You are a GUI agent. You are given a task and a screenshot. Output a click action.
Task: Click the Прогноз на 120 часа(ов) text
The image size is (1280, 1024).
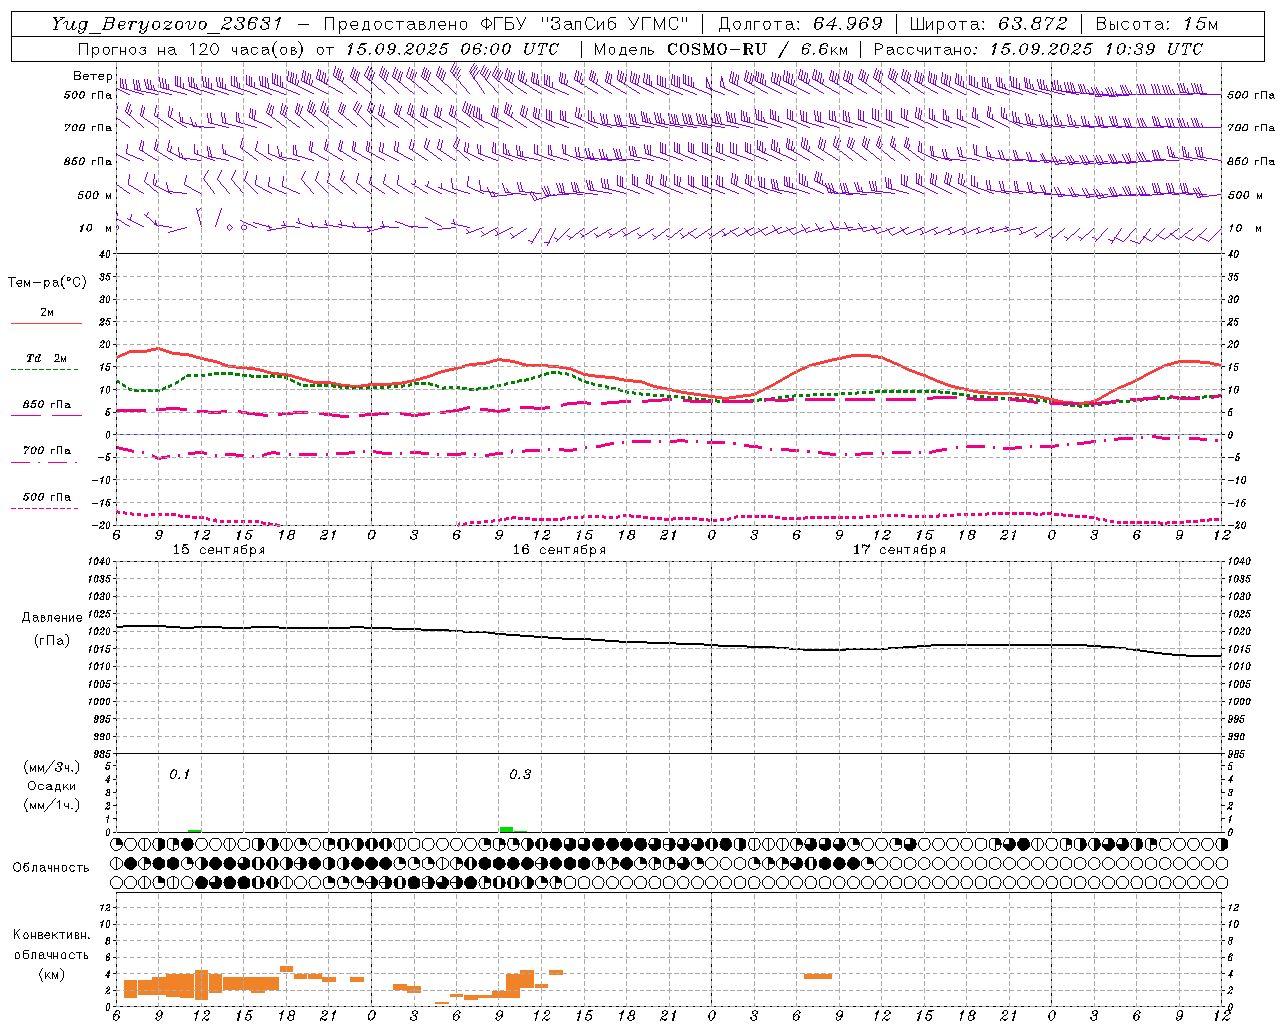coord(193,49)
